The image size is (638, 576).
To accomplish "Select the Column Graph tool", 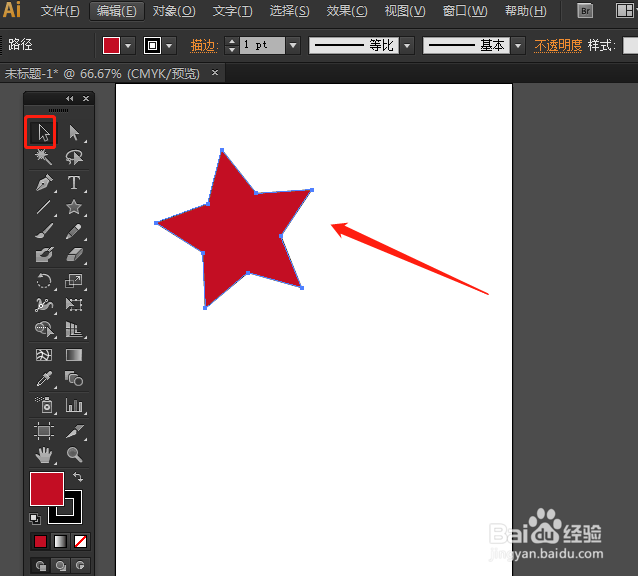I will [74, 405].
